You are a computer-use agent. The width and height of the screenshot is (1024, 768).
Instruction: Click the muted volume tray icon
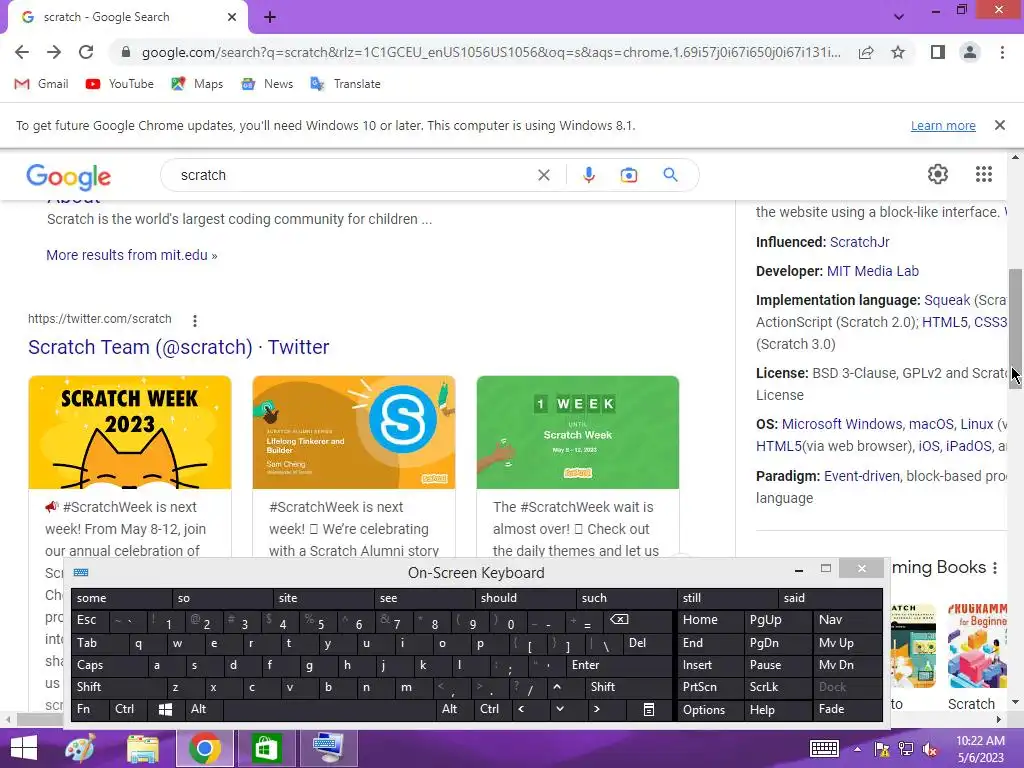(930, 749)
